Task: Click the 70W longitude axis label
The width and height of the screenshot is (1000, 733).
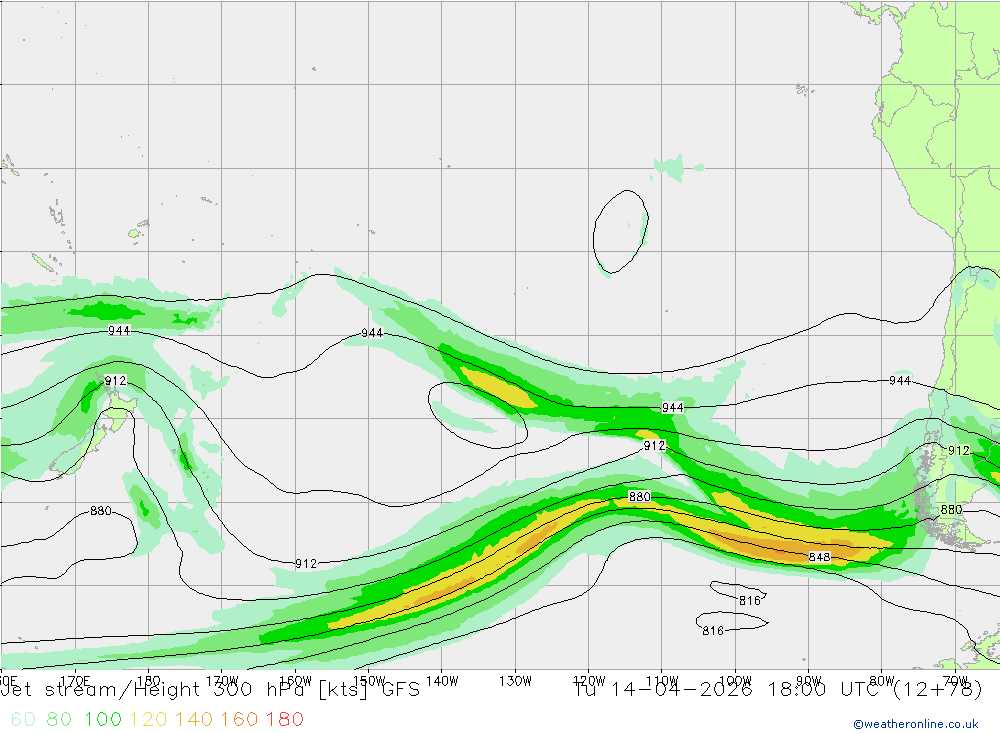Action: tap(955, 681)
